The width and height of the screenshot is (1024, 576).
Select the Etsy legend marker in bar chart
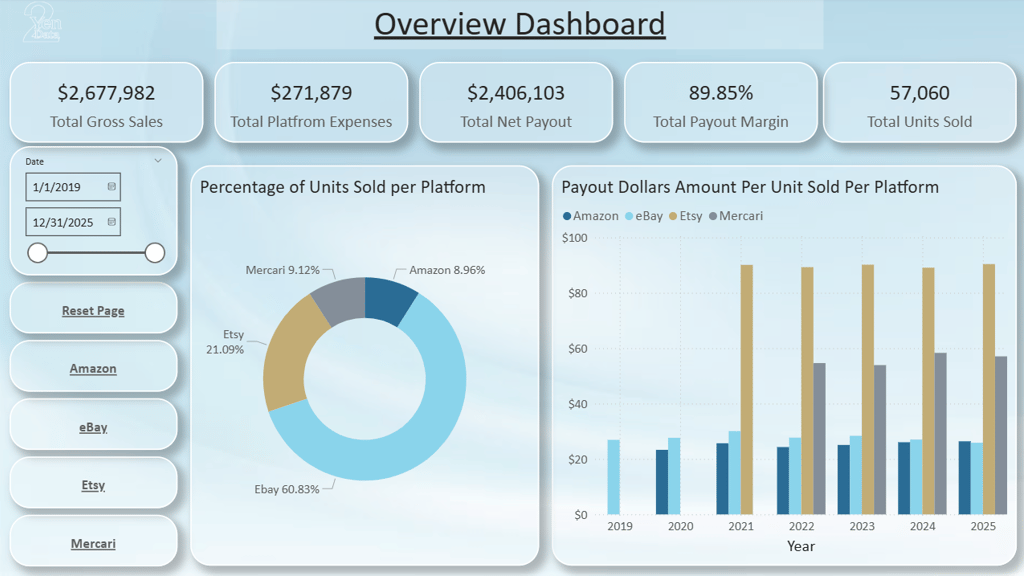point(673,216)
